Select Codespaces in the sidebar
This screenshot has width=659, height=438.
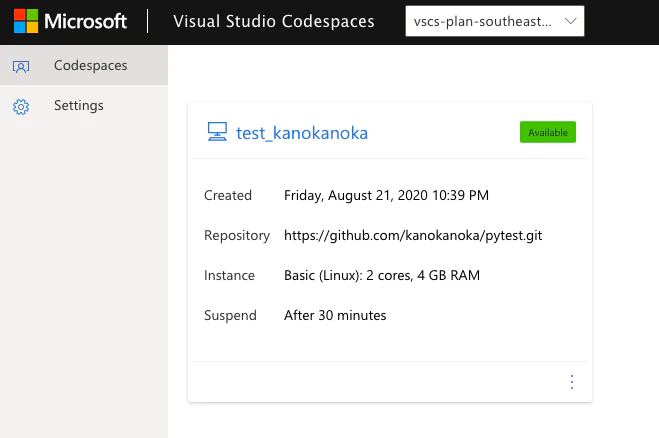point(84,65)
